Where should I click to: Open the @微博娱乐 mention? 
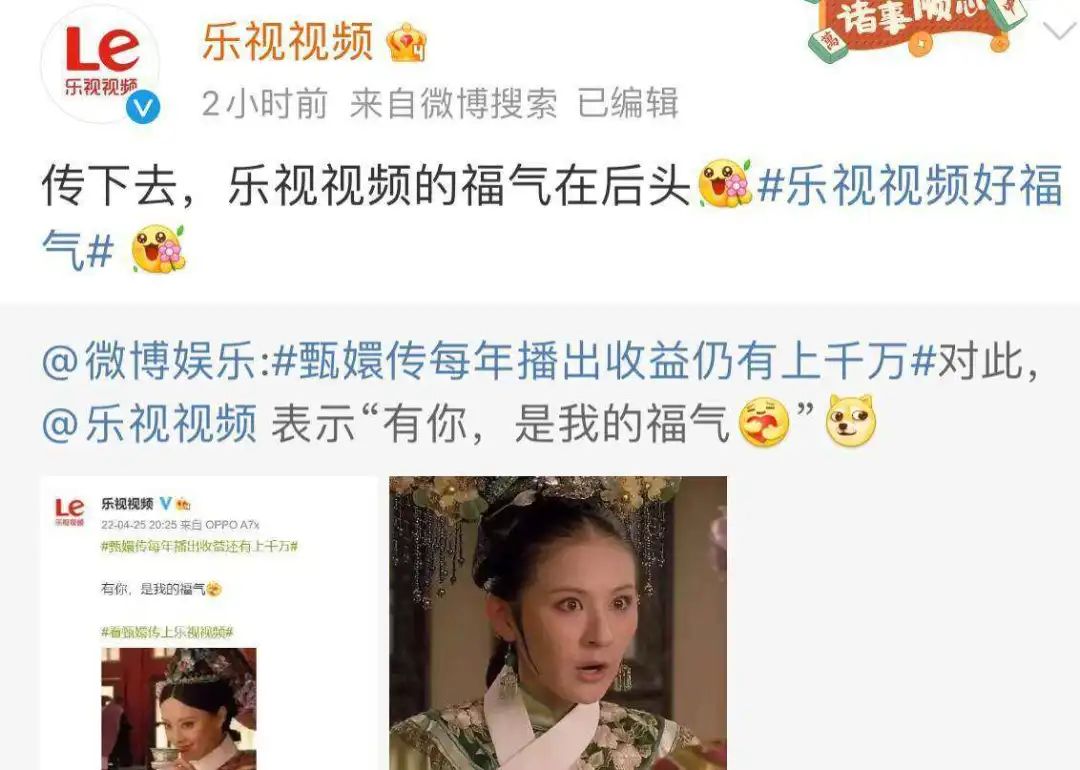[149, 361]
